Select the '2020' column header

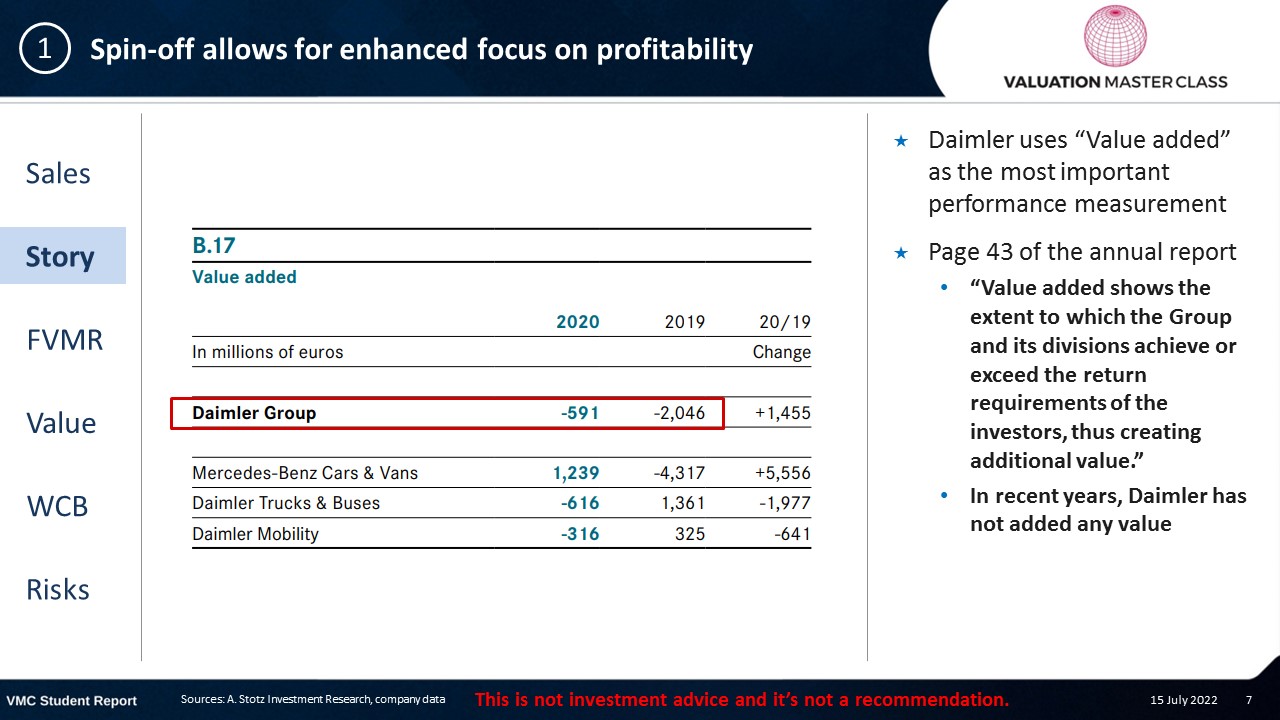(x=578, y=322)
